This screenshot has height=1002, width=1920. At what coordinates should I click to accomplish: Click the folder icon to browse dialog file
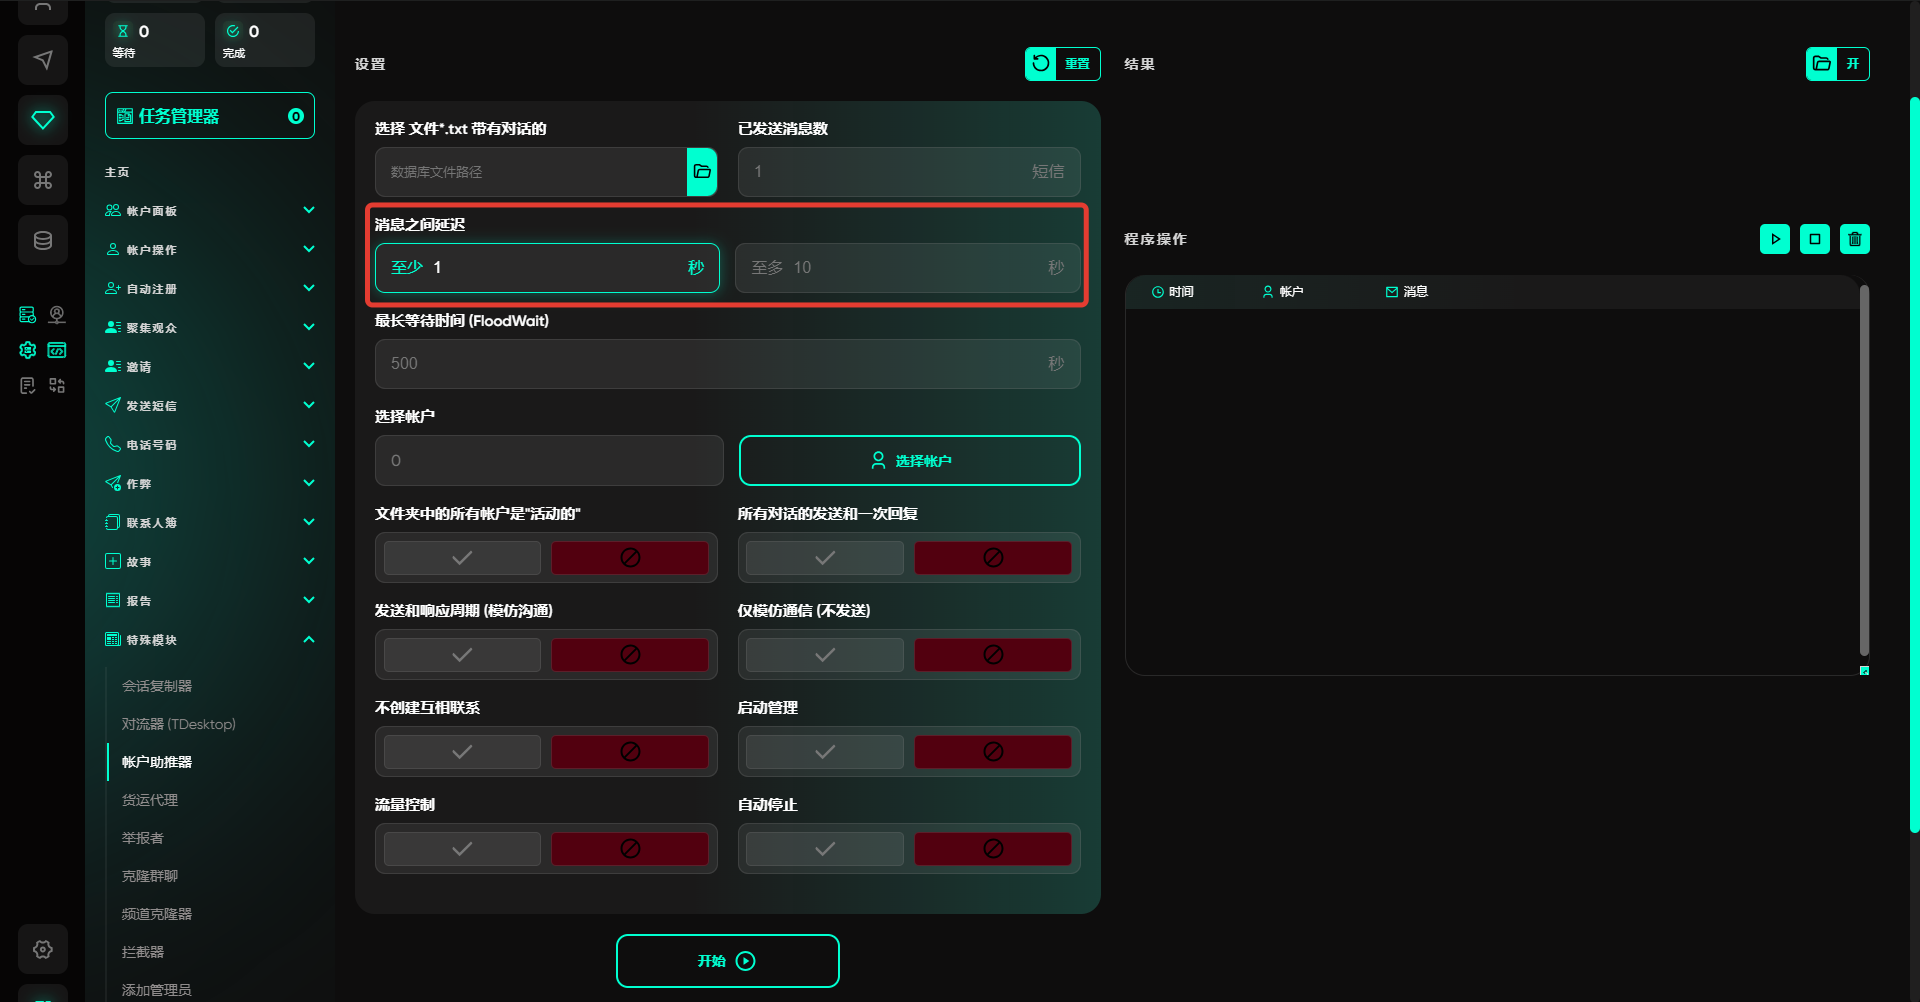pos(702,172)
